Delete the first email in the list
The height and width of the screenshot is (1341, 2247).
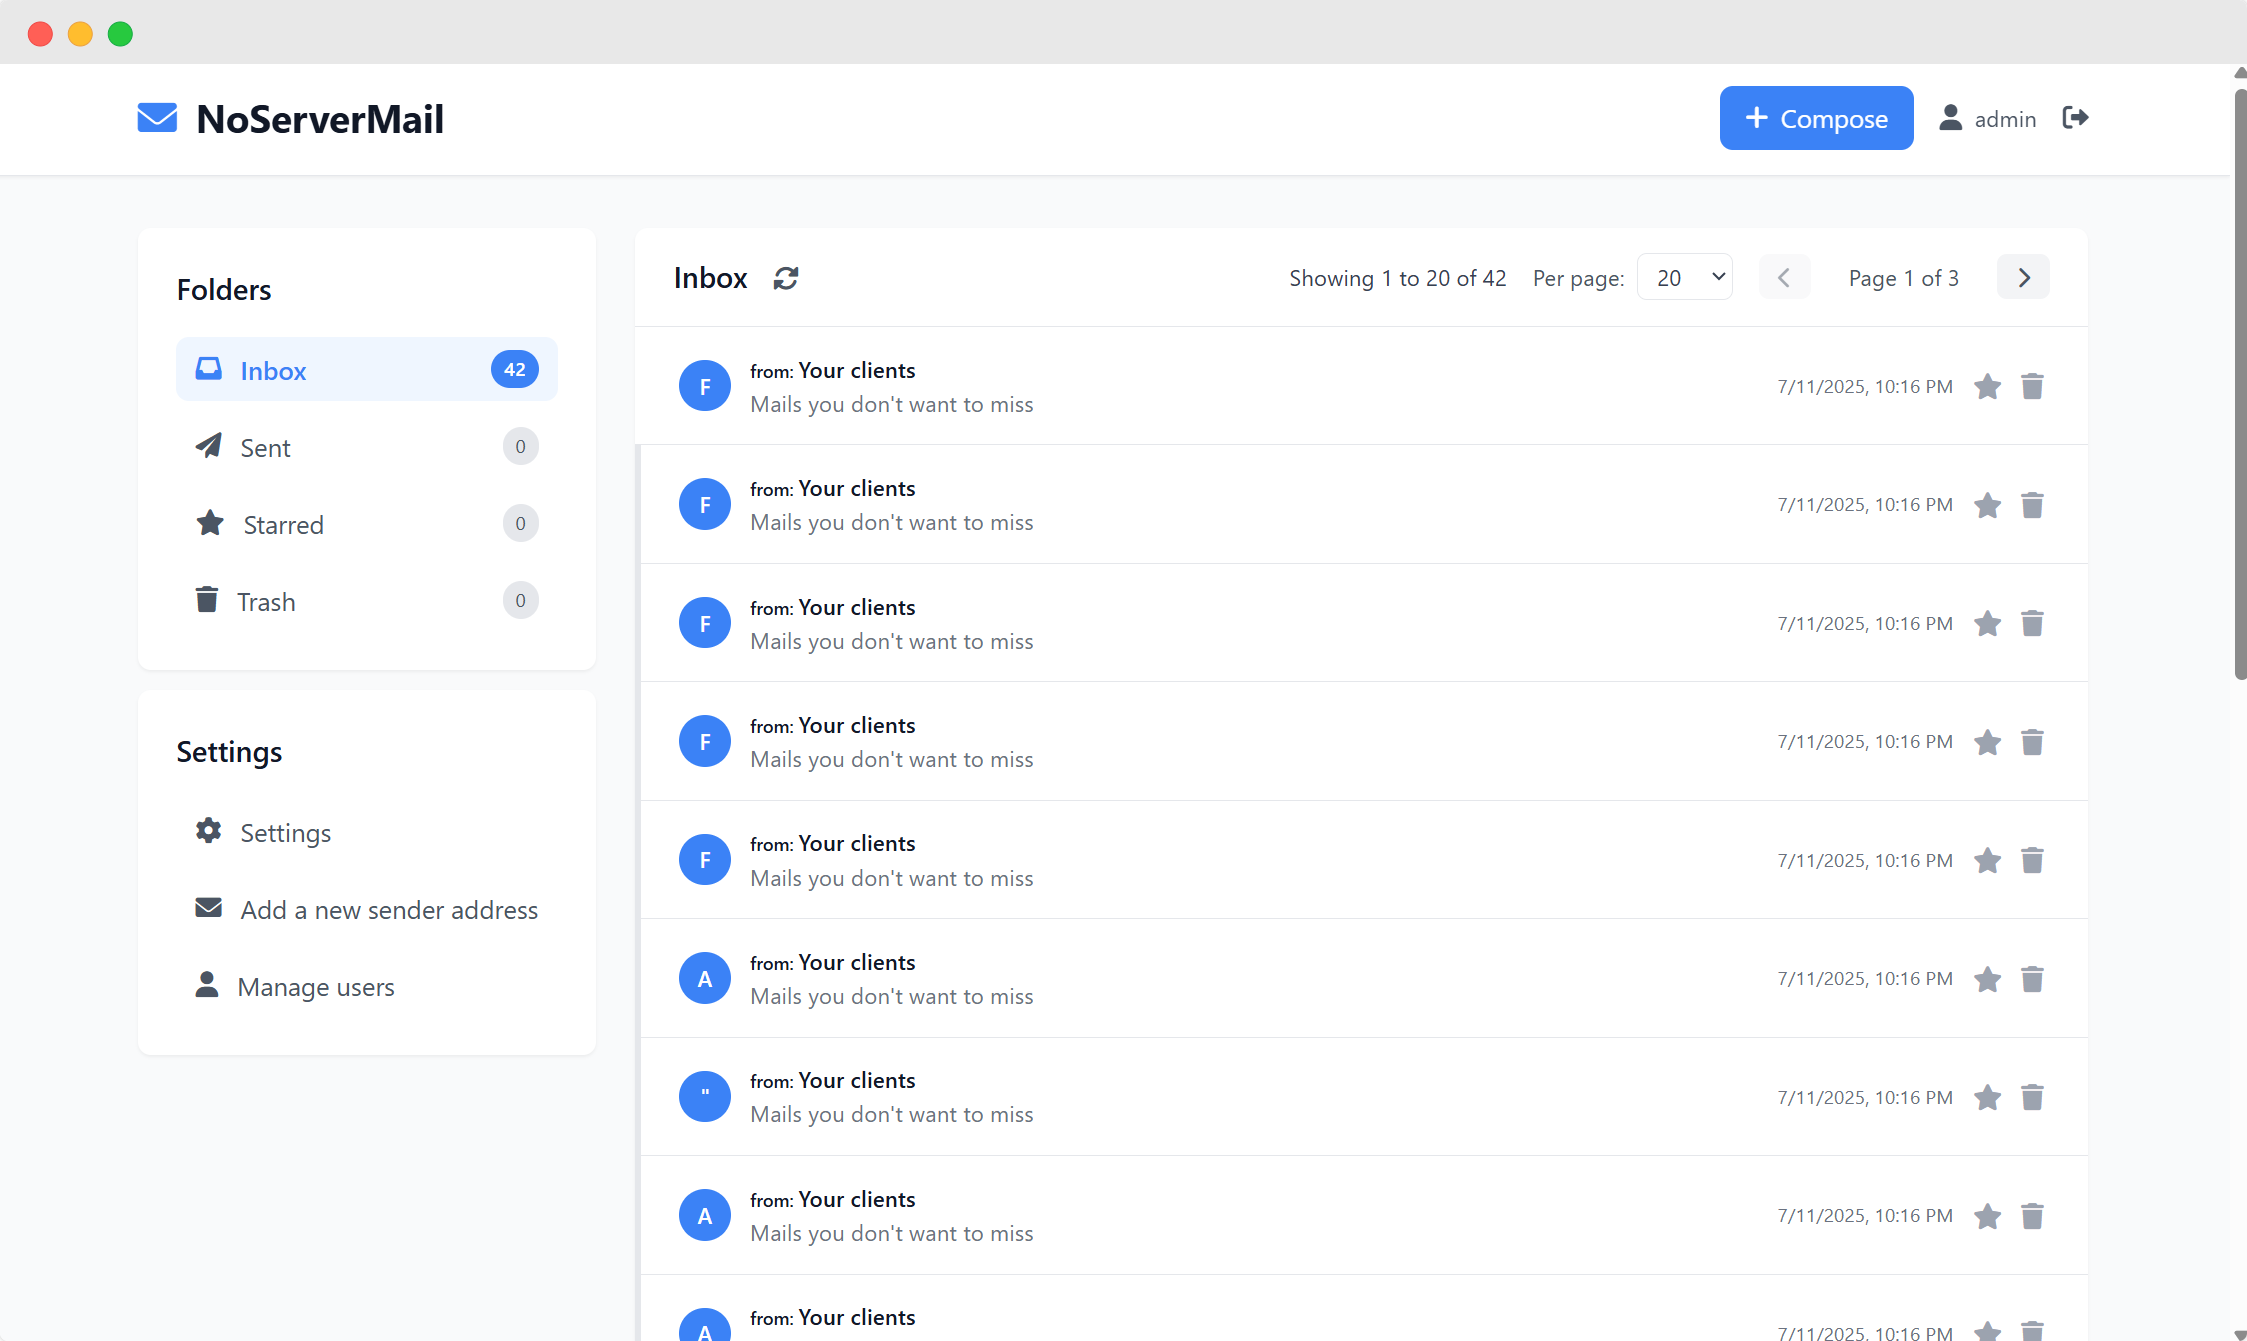point(2032,386)
